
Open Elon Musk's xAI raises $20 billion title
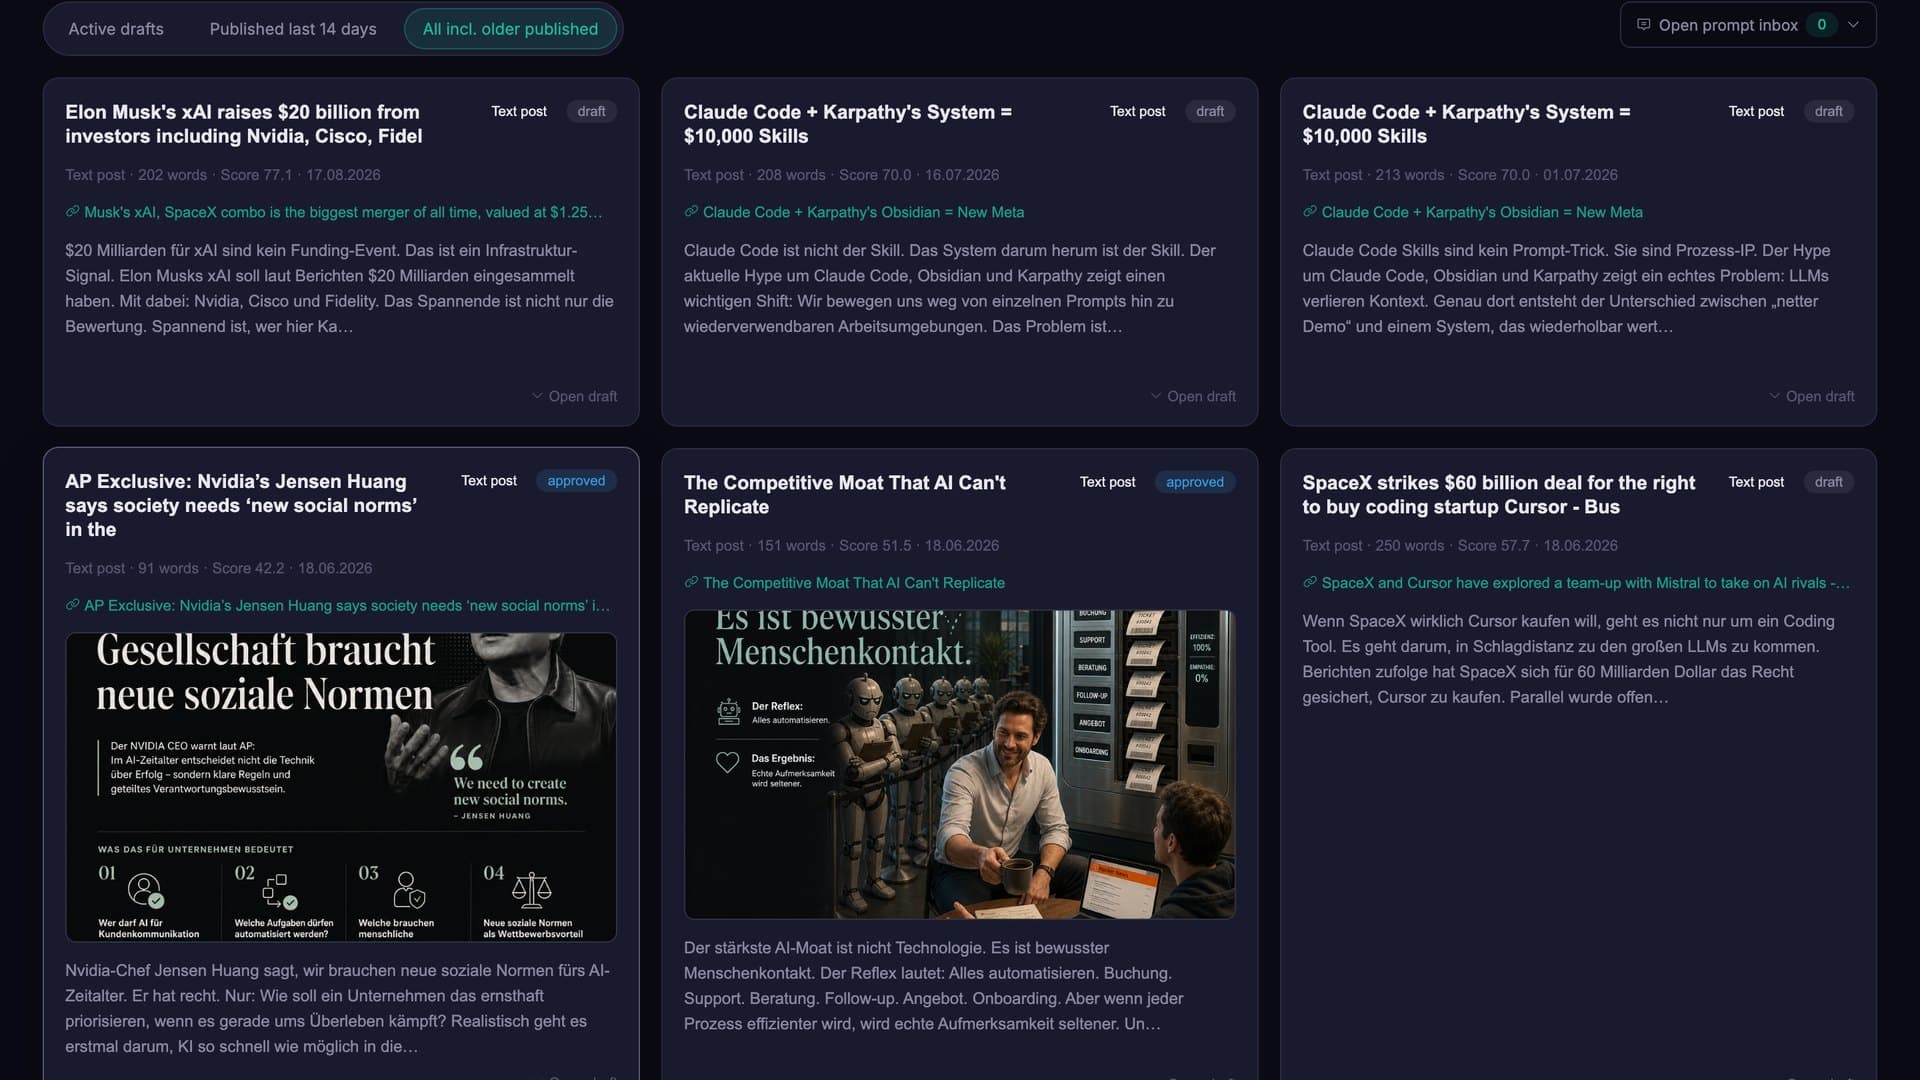coord(244,124)
